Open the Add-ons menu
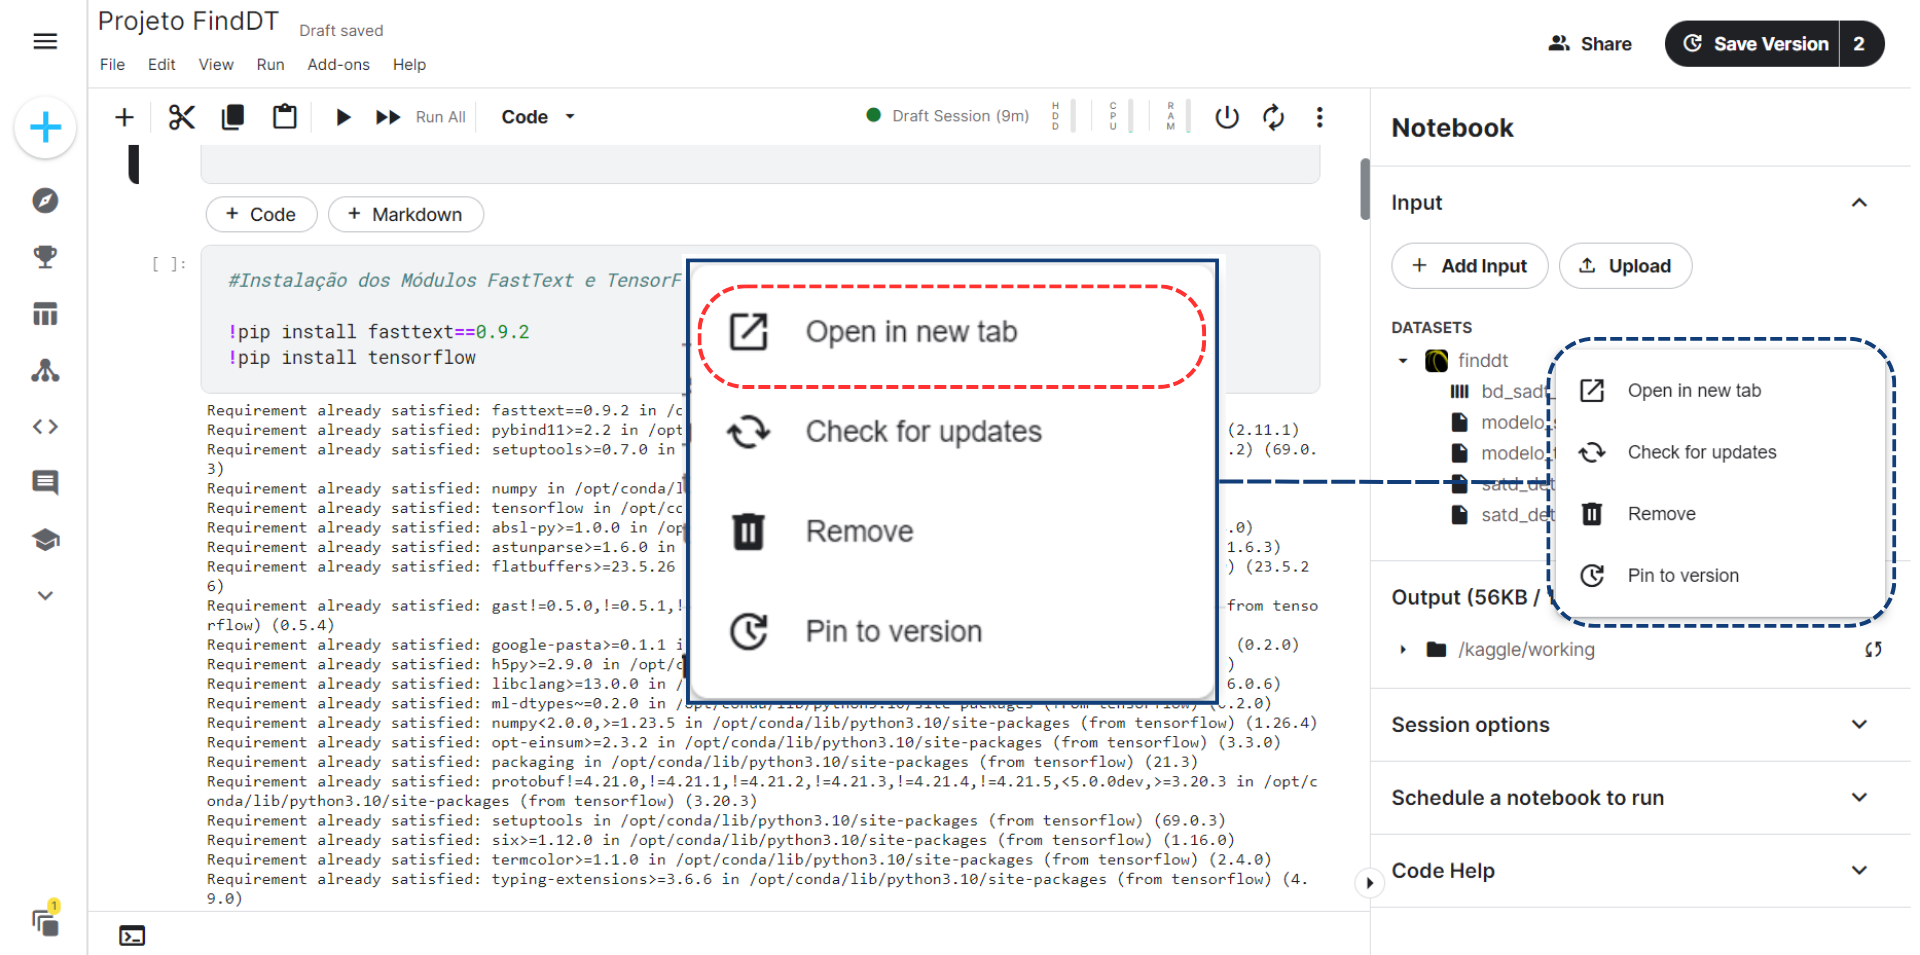Viewport: 1920px width, 955px height. 338,65
